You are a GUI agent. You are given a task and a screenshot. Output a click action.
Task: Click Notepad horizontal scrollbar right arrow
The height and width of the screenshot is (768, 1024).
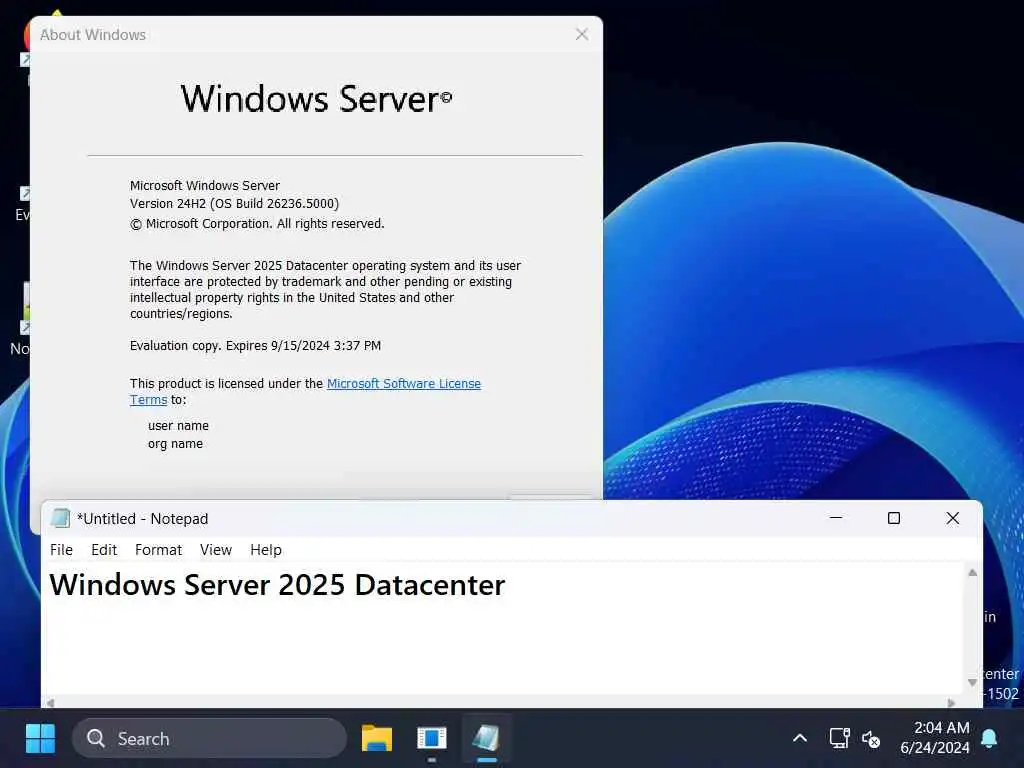point(951,703)
